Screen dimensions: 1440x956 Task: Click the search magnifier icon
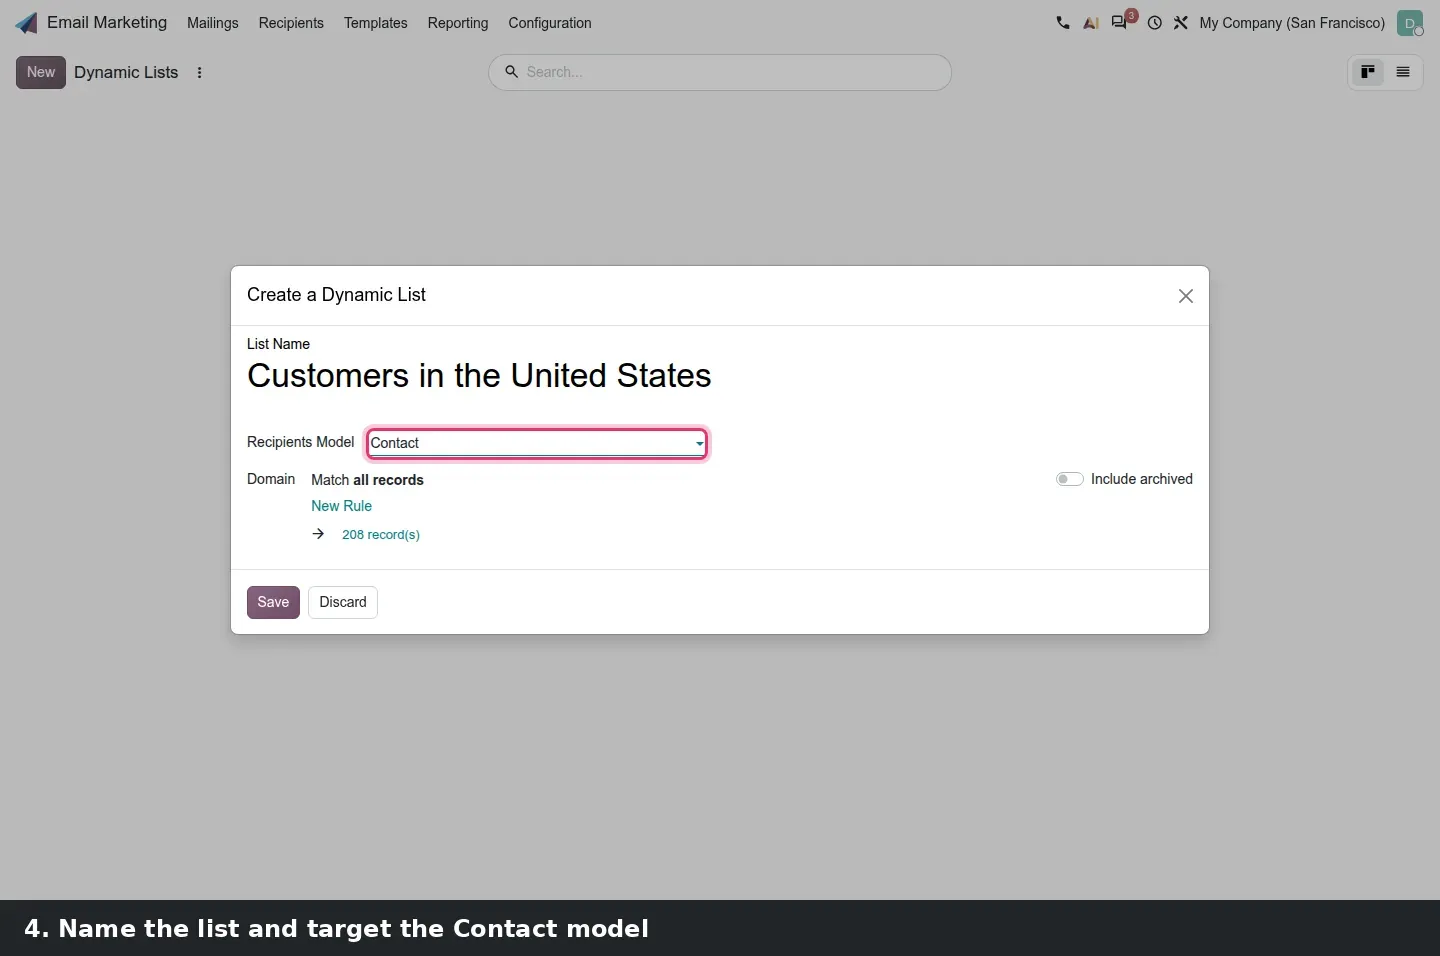tap(511, 72)
